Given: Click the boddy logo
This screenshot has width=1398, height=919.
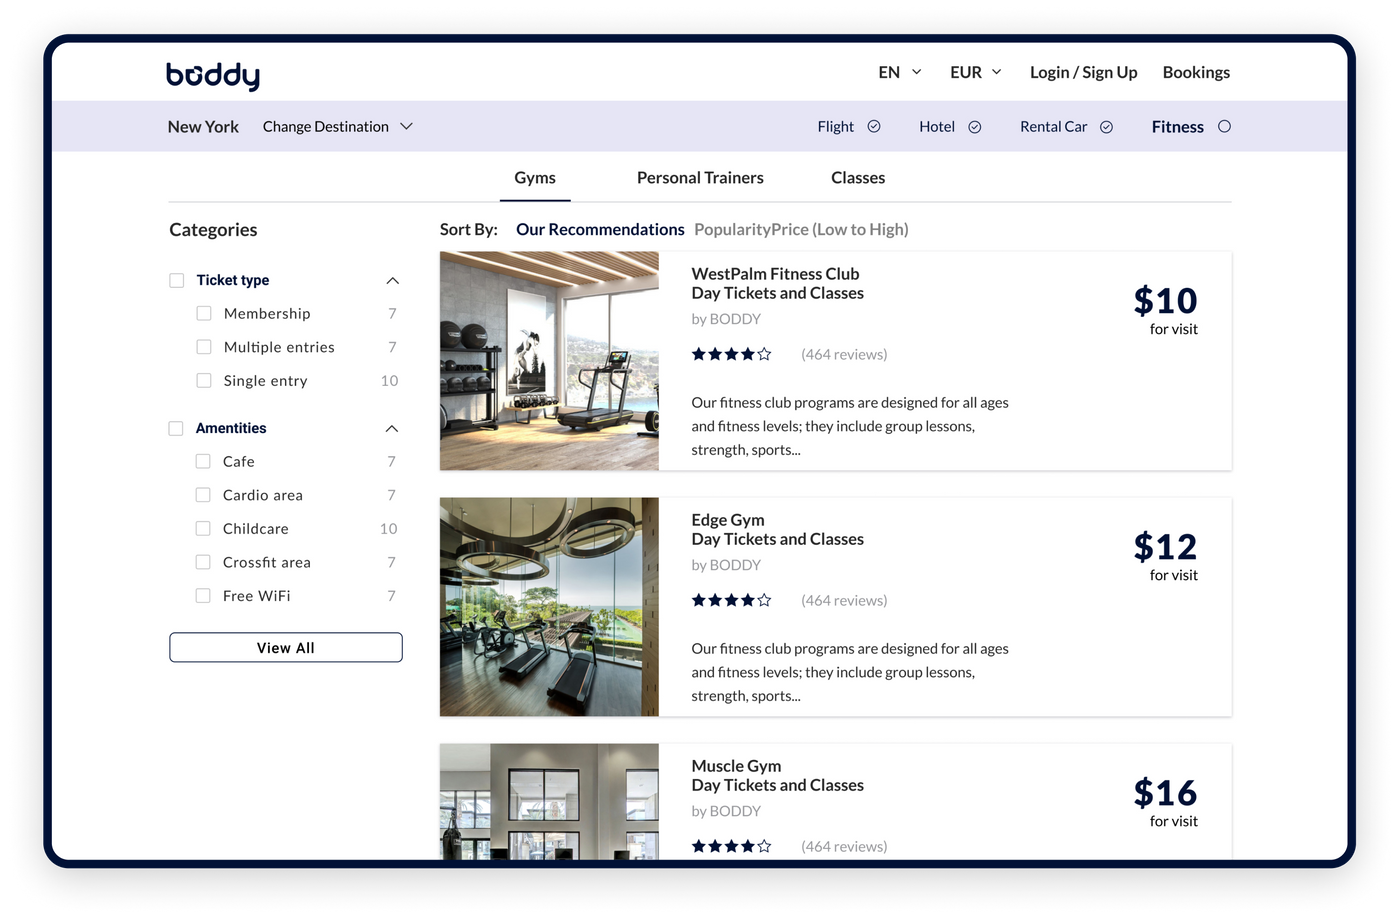Looking at the screenshot, I should click(x=213, y=76).
